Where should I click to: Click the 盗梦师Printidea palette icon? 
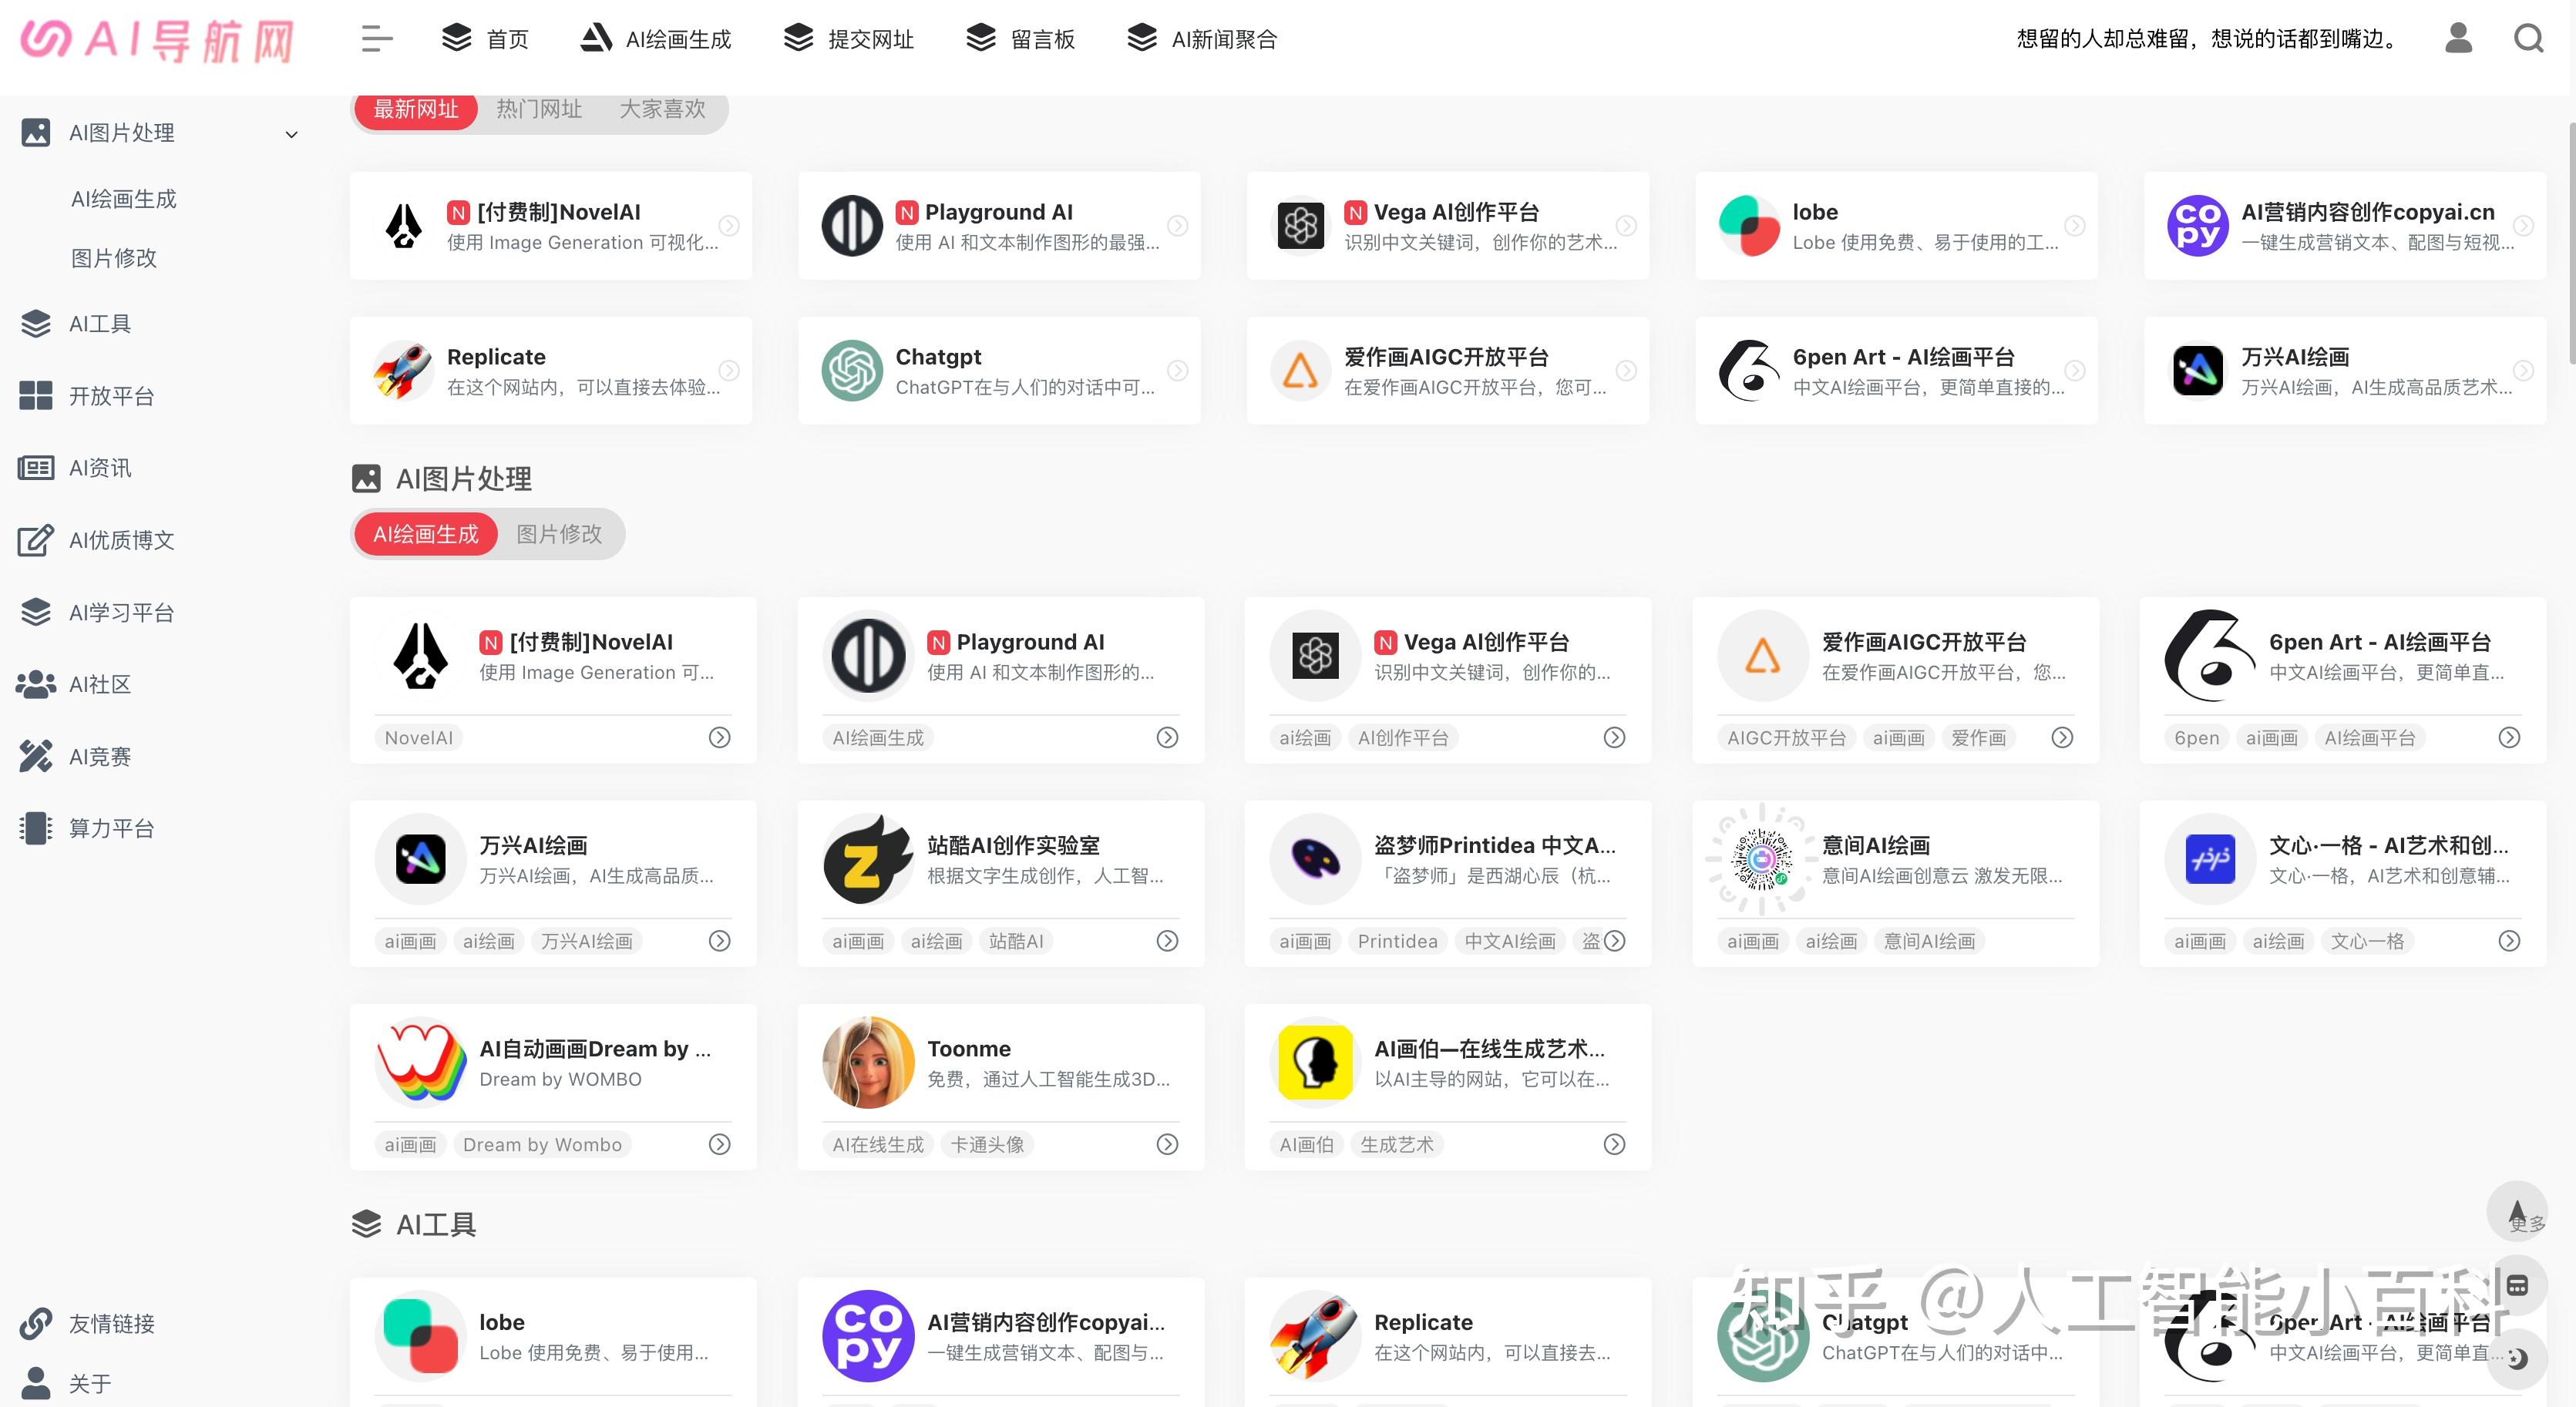(1315, 859)
